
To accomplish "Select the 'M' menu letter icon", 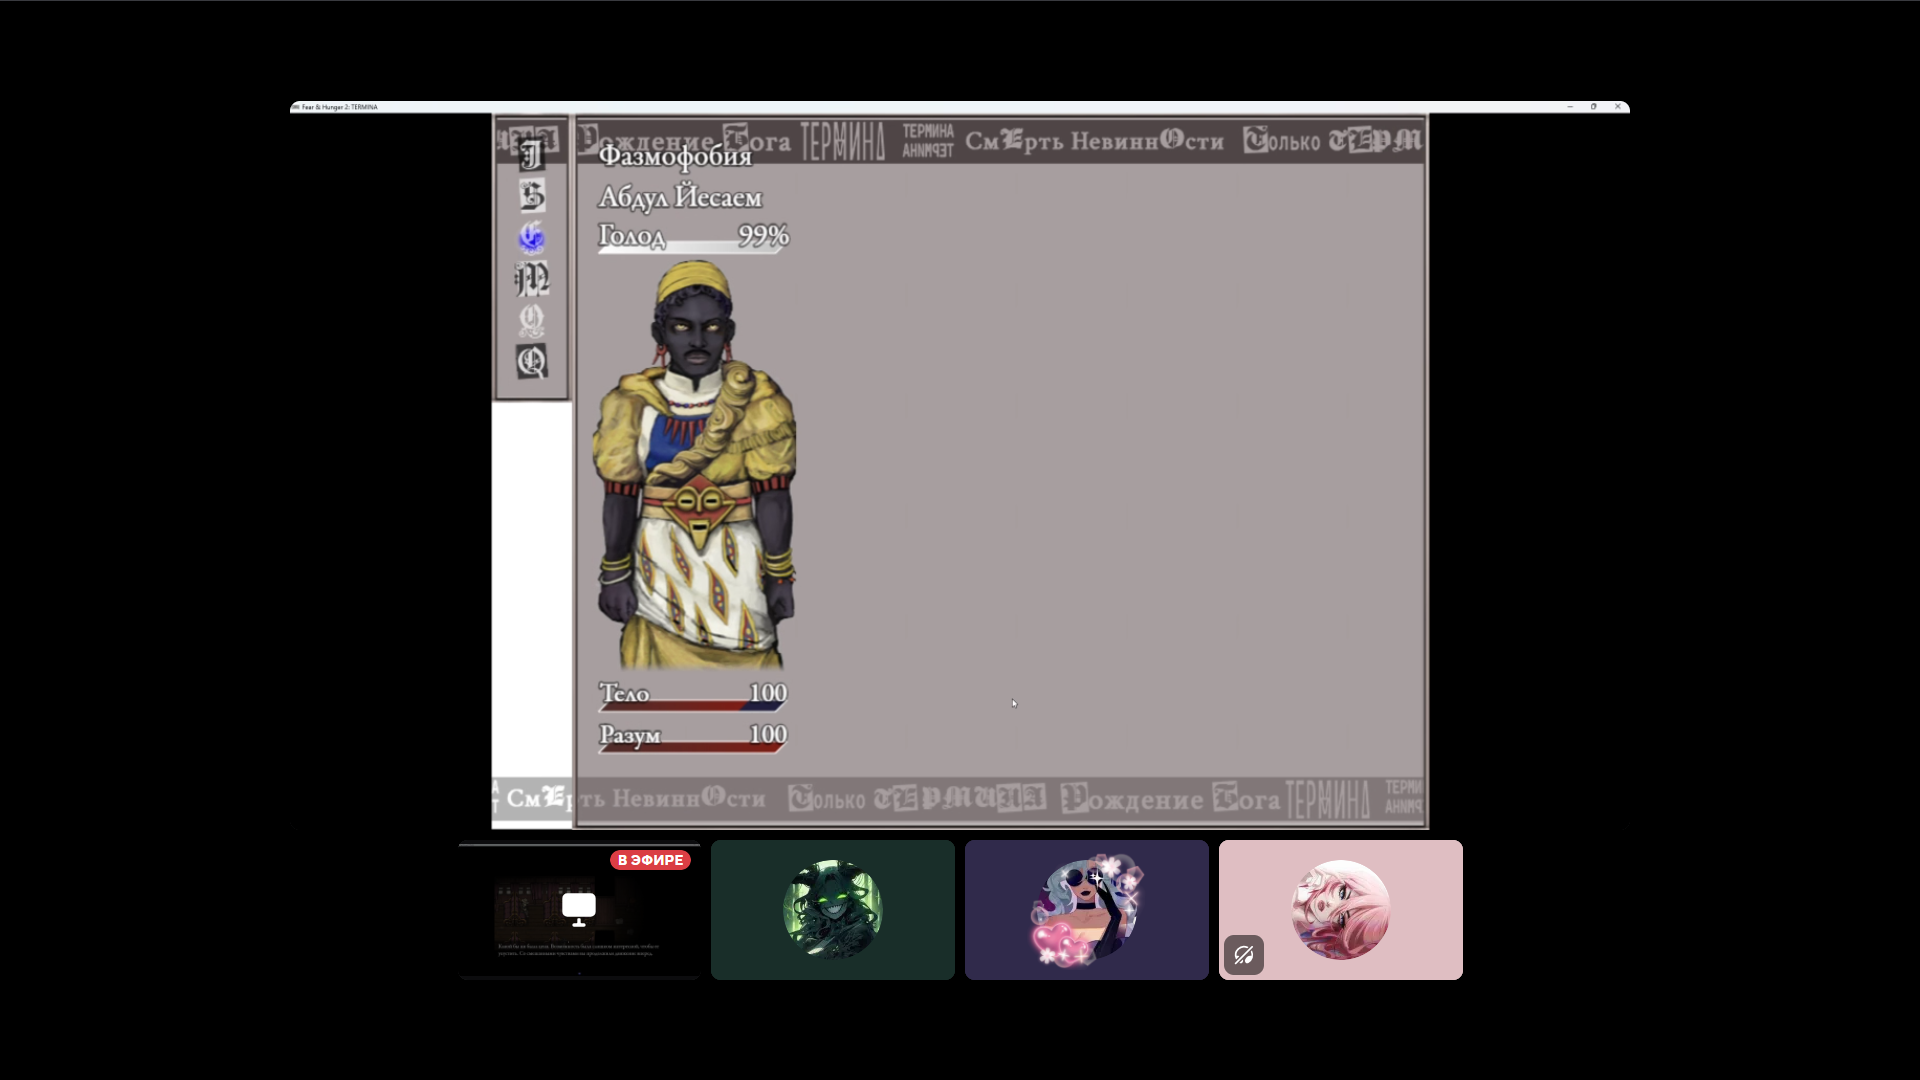I will [532, 279].
